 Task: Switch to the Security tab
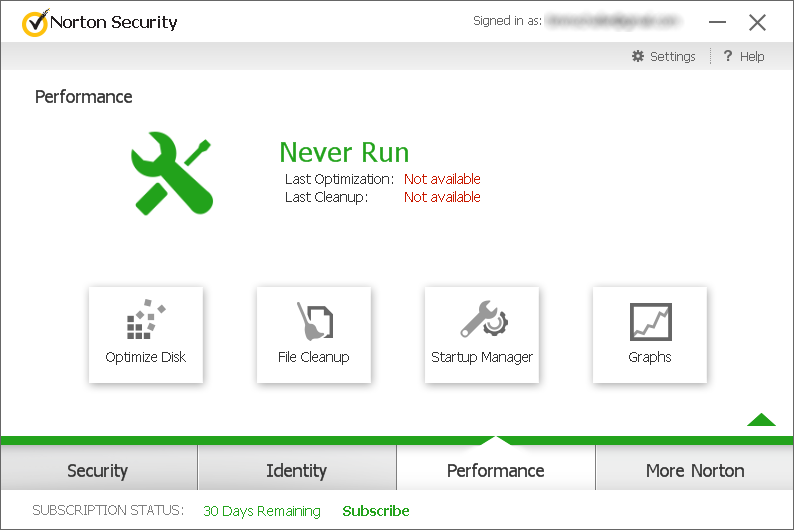[x=98, y=470]
